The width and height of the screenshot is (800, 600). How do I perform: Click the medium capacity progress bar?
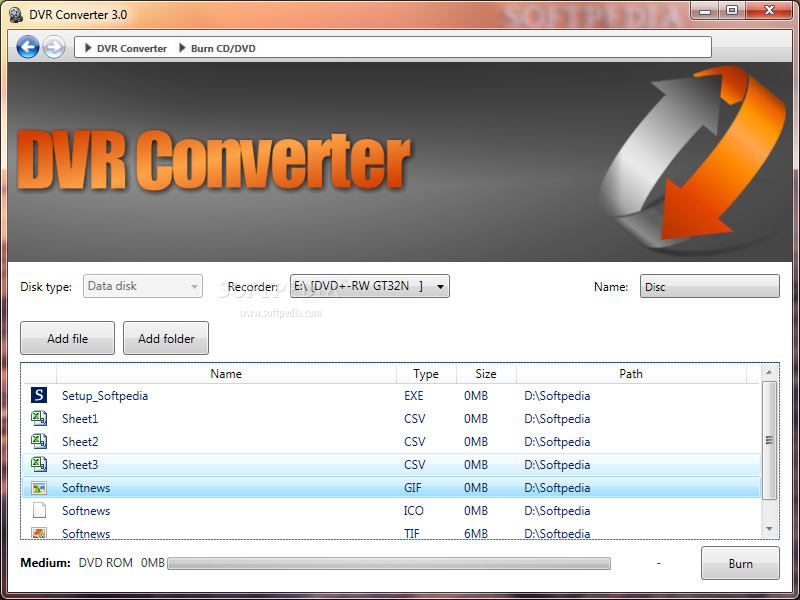(x=389, y=563)
